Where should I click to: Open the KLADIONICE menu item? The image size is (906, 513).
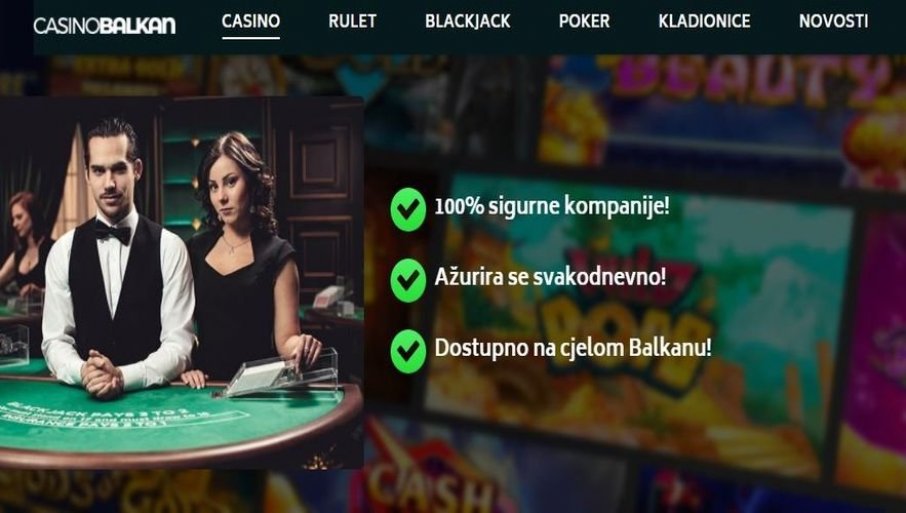[704, 21]
